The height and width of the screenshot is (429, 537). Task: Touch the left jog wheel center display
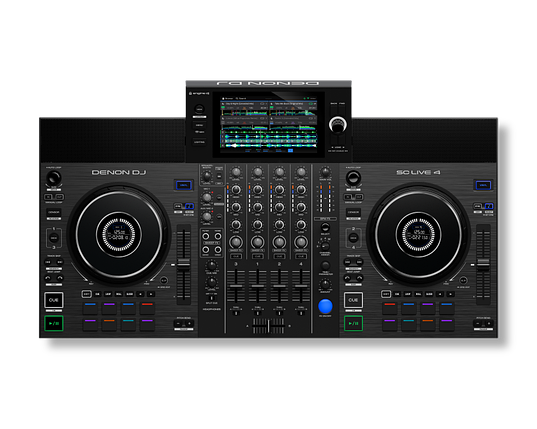click(x=118, y=235)
